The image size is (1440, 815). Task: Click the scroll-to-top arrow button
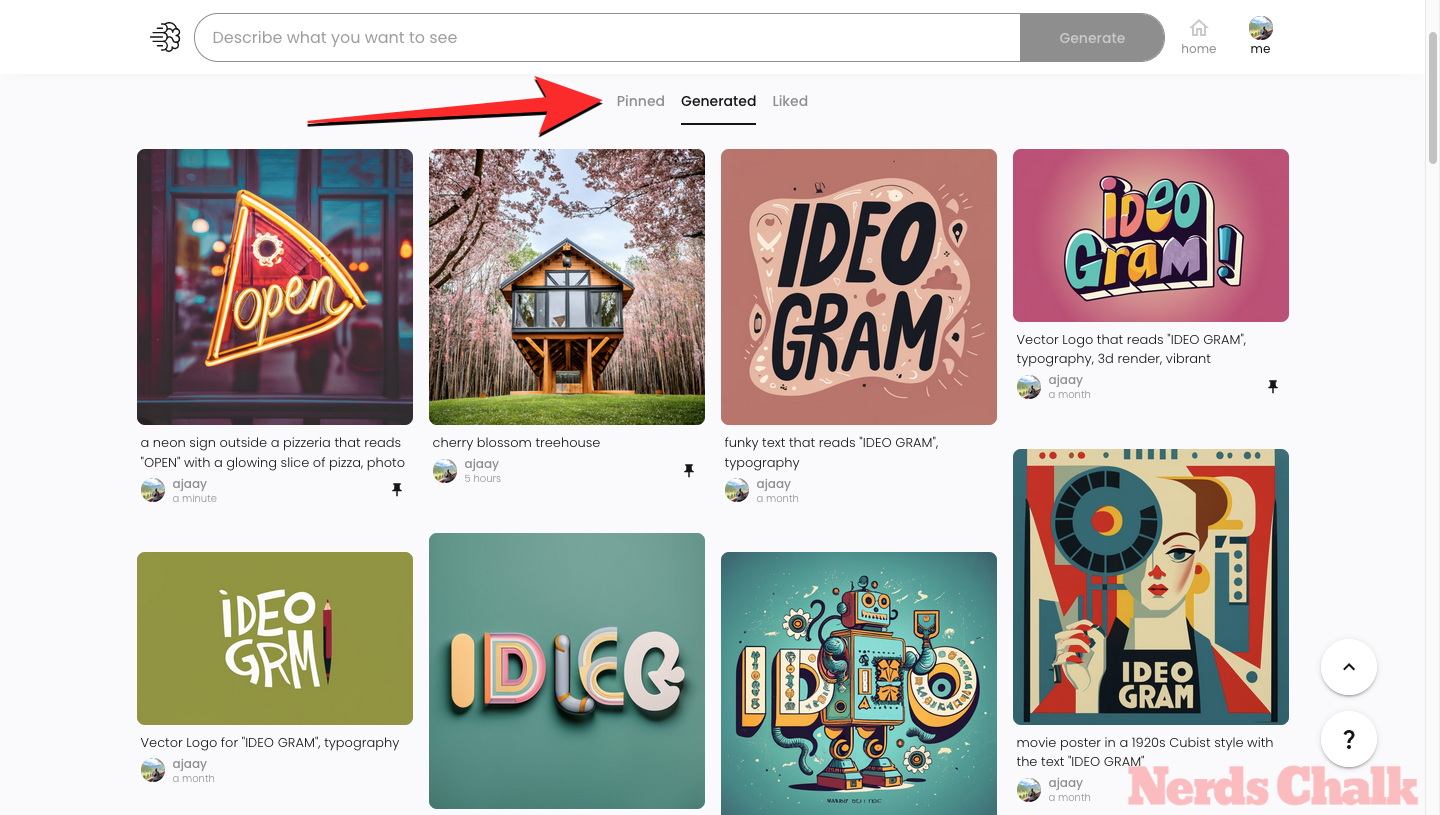click(x=1349, y=667)
